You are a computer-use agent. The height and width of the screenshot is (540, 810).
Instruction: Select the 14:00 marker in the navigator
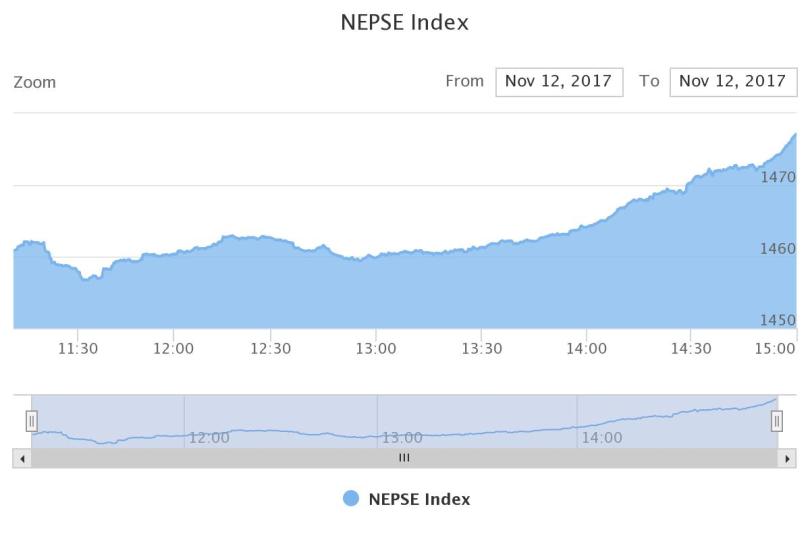[602, 437]
